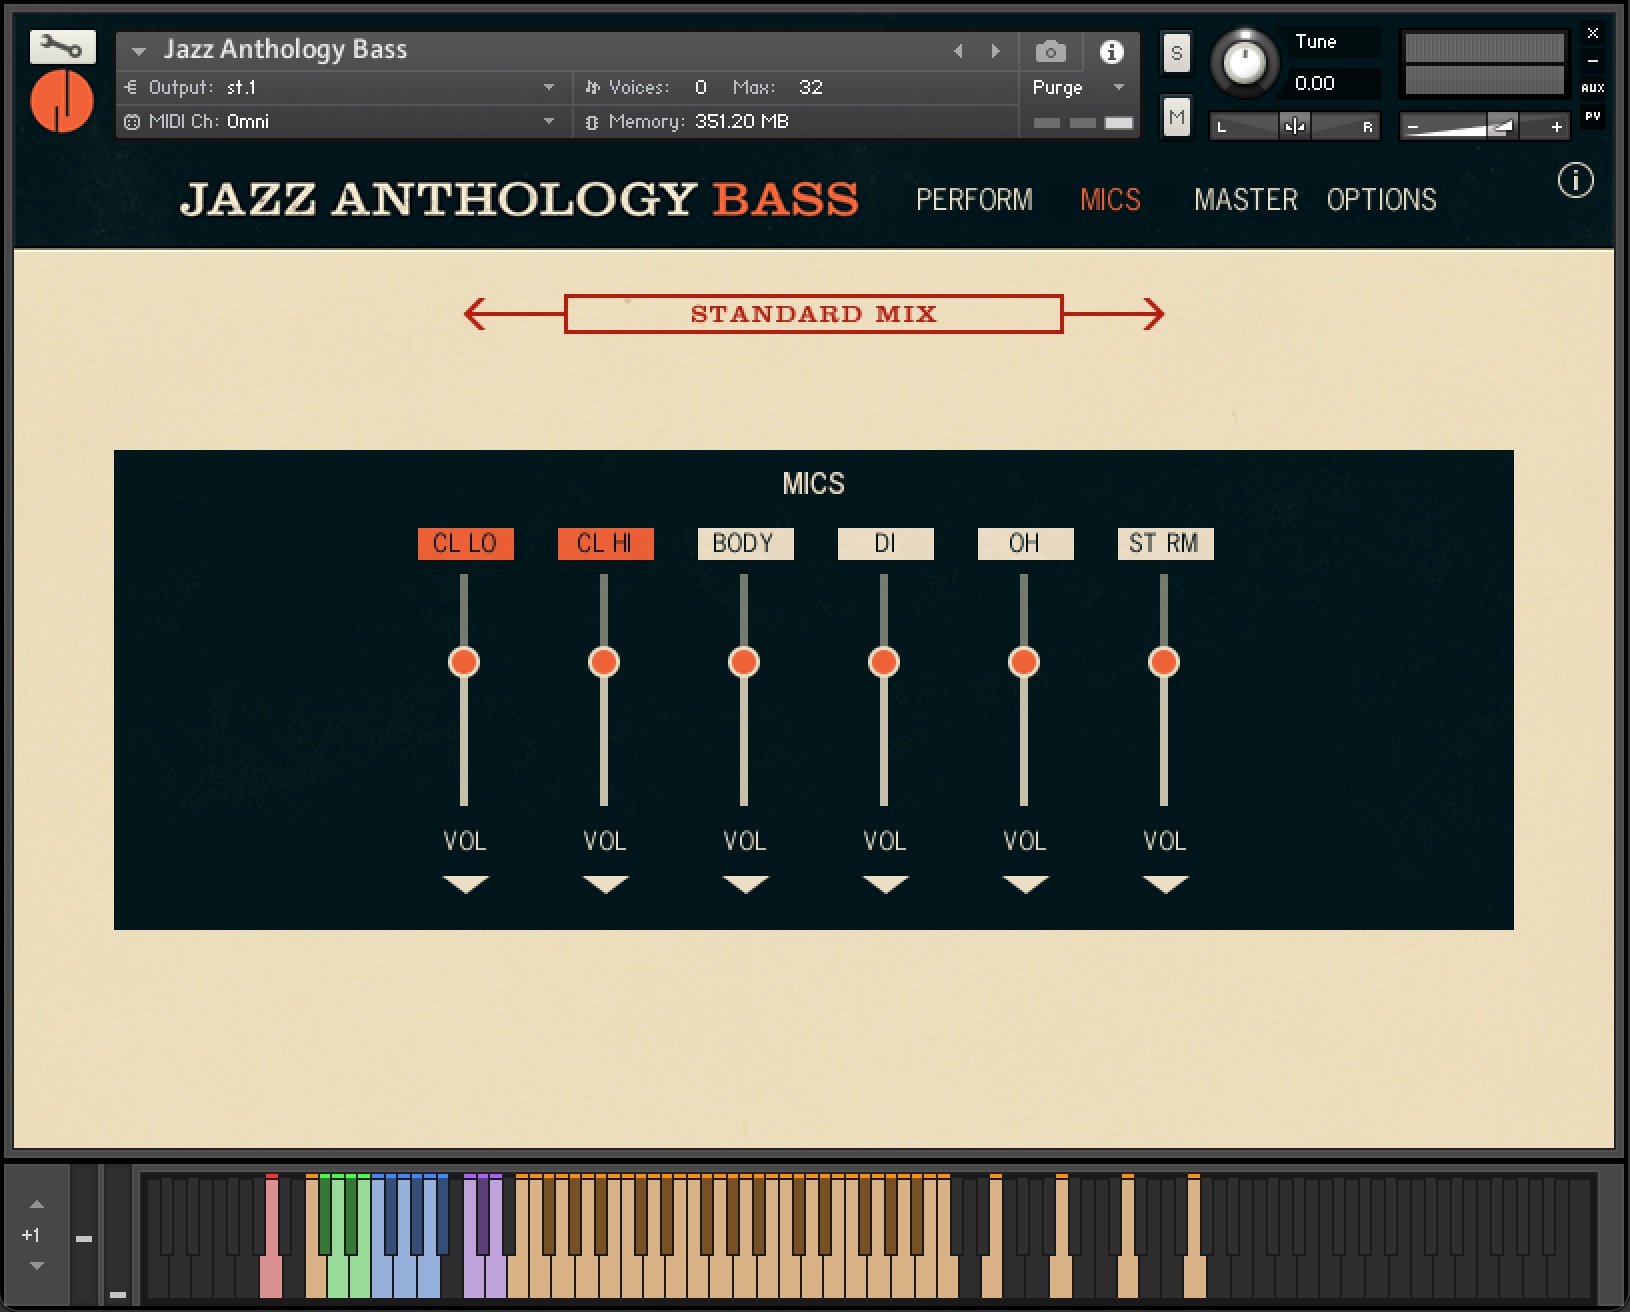1630x1312 pixels.
Task: Click the memory icon beside Memory readout
Action: (x=592, y=122)
